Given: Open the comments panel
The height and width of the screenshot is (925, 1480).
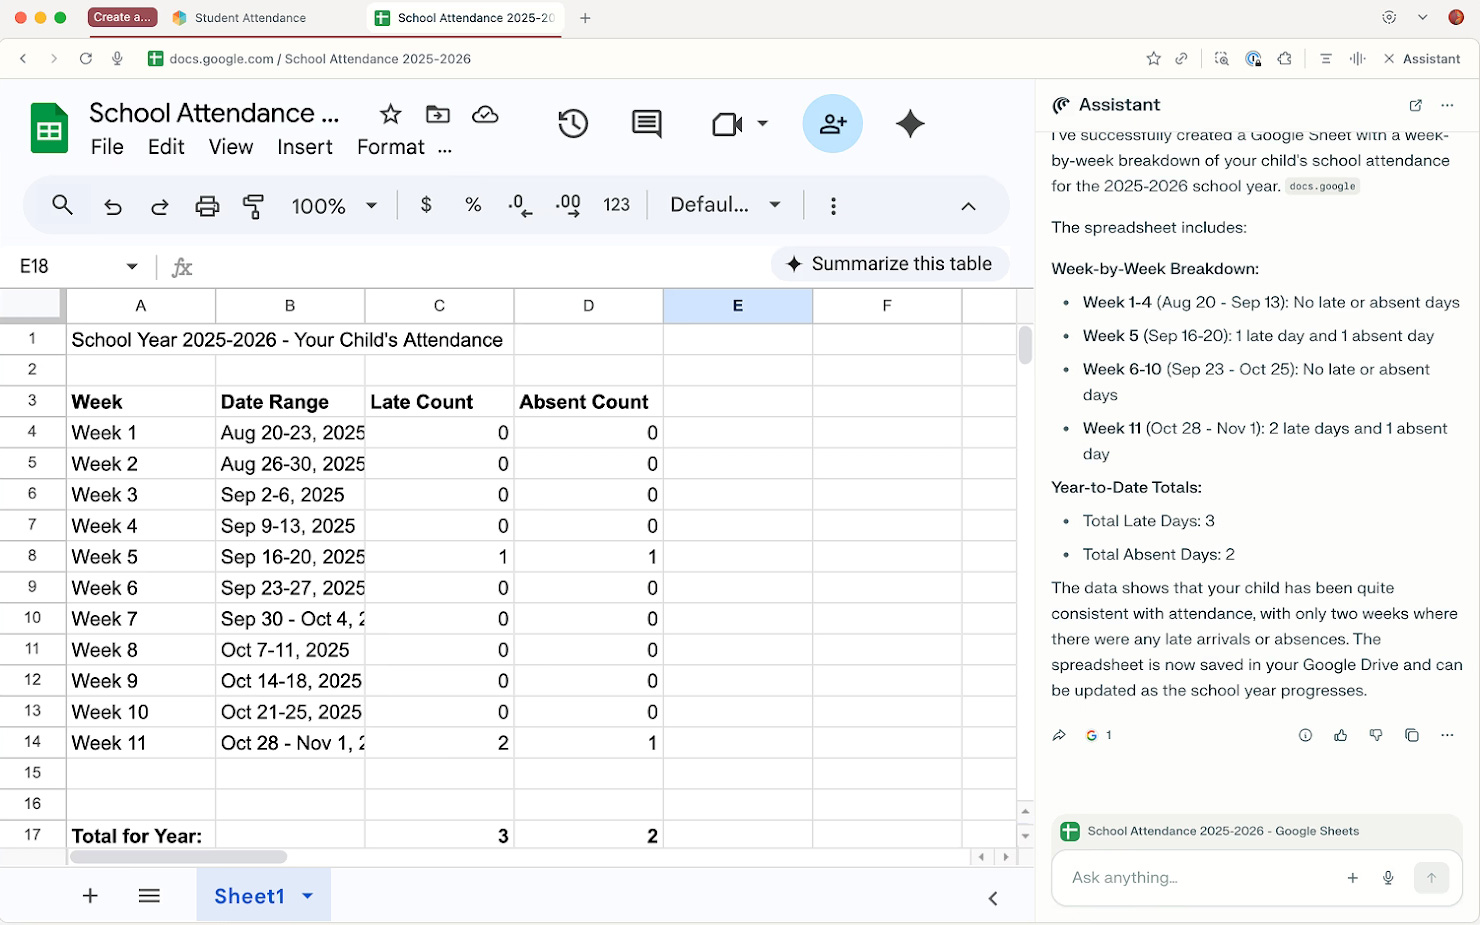Looking at the screenshot, I should (x=646, y=123).
